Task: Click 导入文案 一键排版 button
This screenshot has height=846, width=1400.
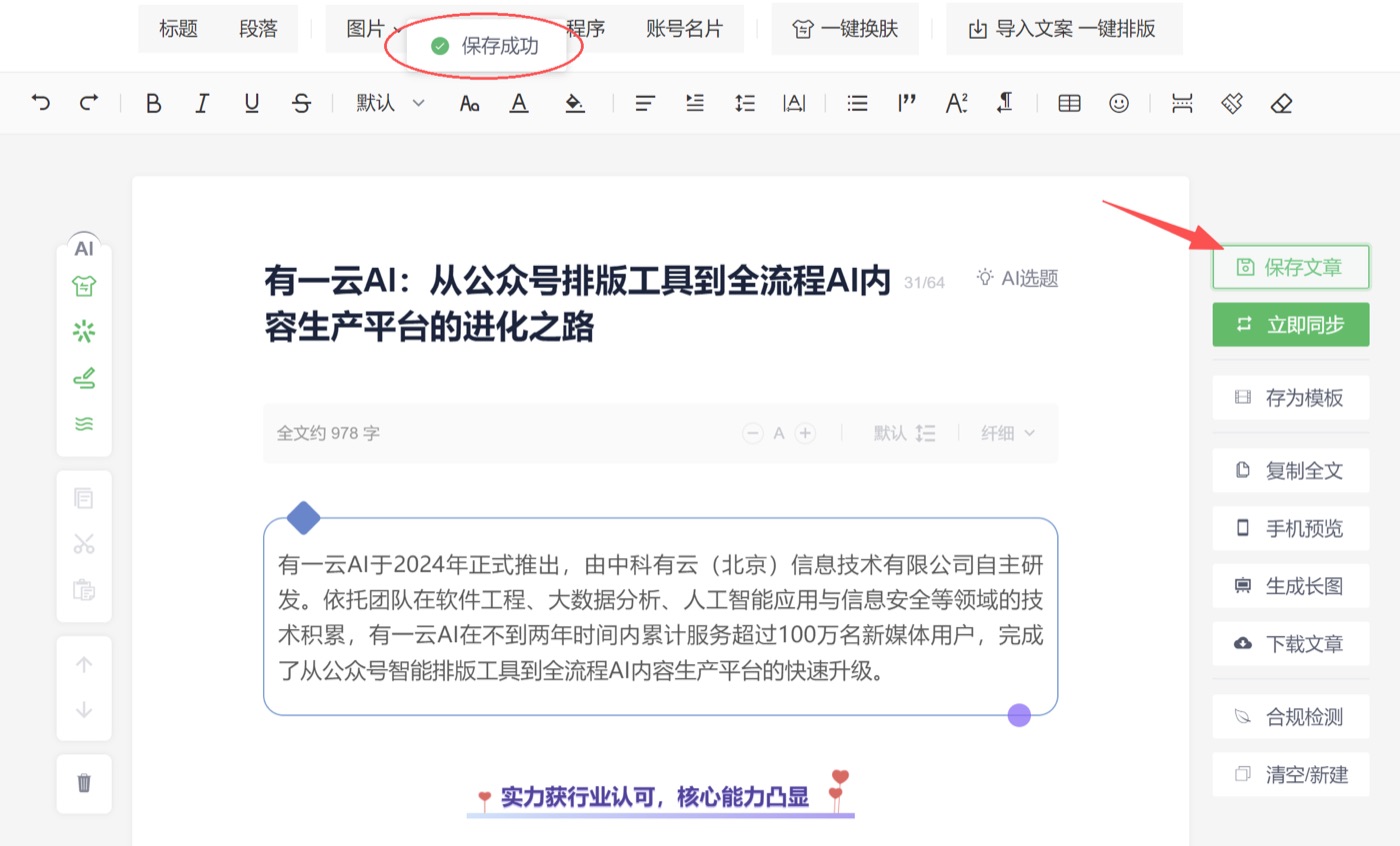Action: click(1064, 29)
